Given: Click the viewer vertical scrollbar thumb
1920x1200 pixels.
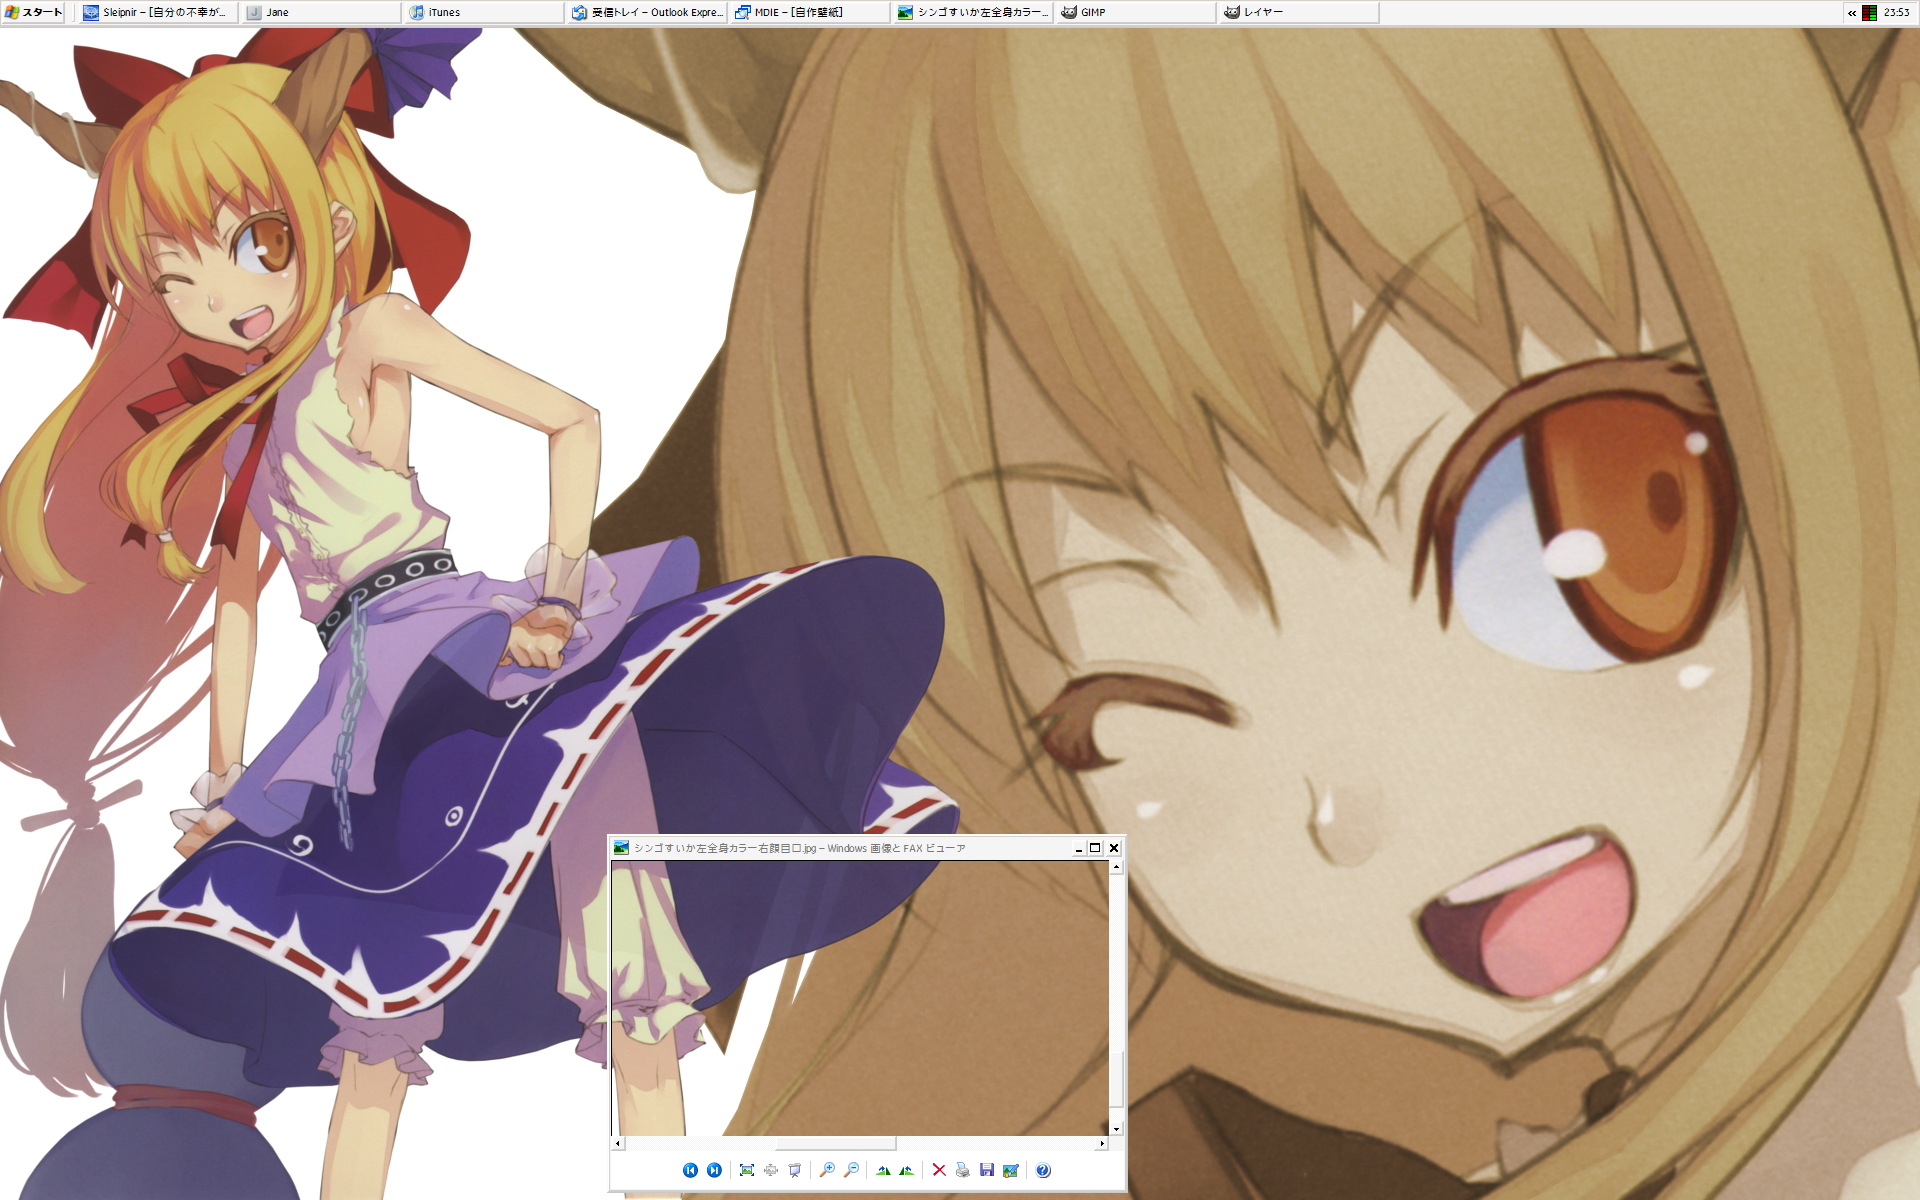Looking at the screenshot, I should point(1116,1080).
